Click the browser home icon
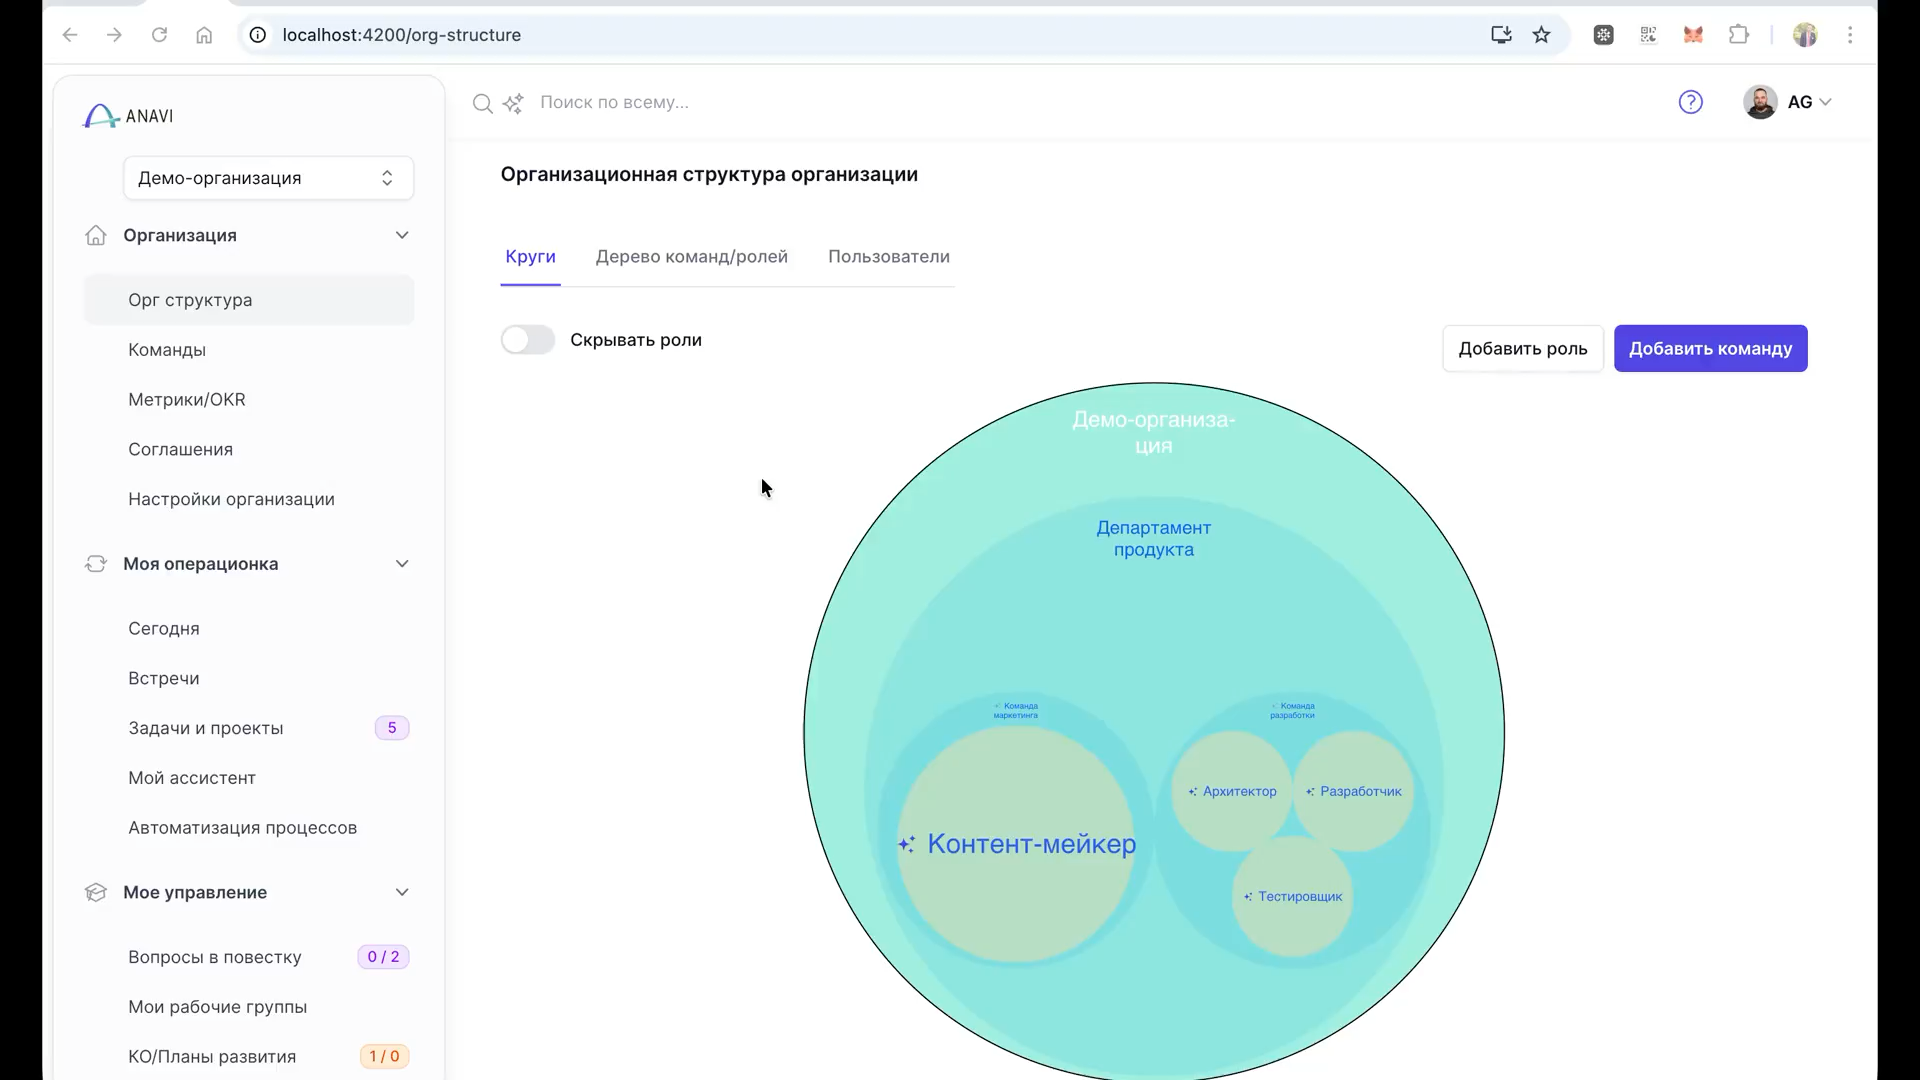 pyautogui.click(x=204, y=35)
